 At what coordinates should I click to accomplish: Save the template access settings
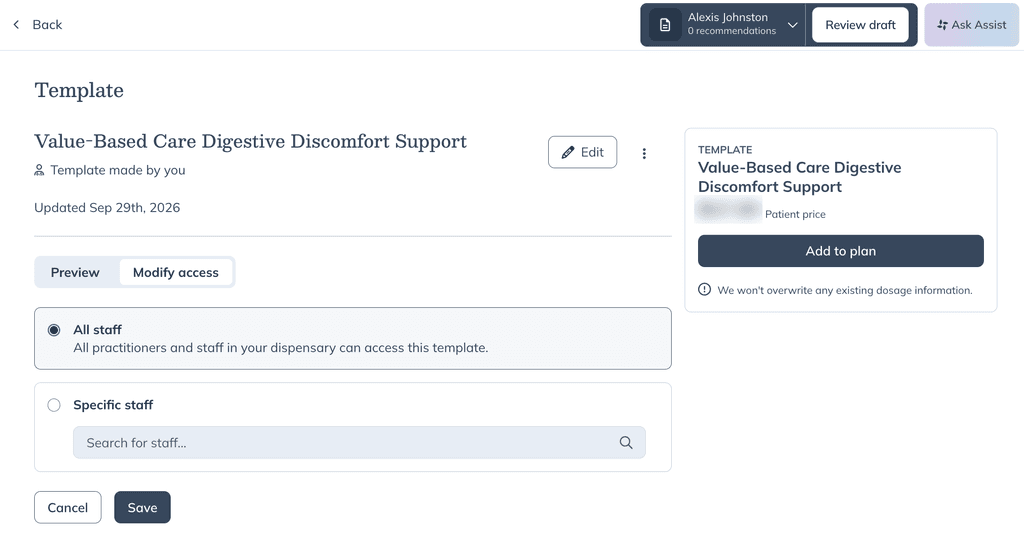click(142, 508)
